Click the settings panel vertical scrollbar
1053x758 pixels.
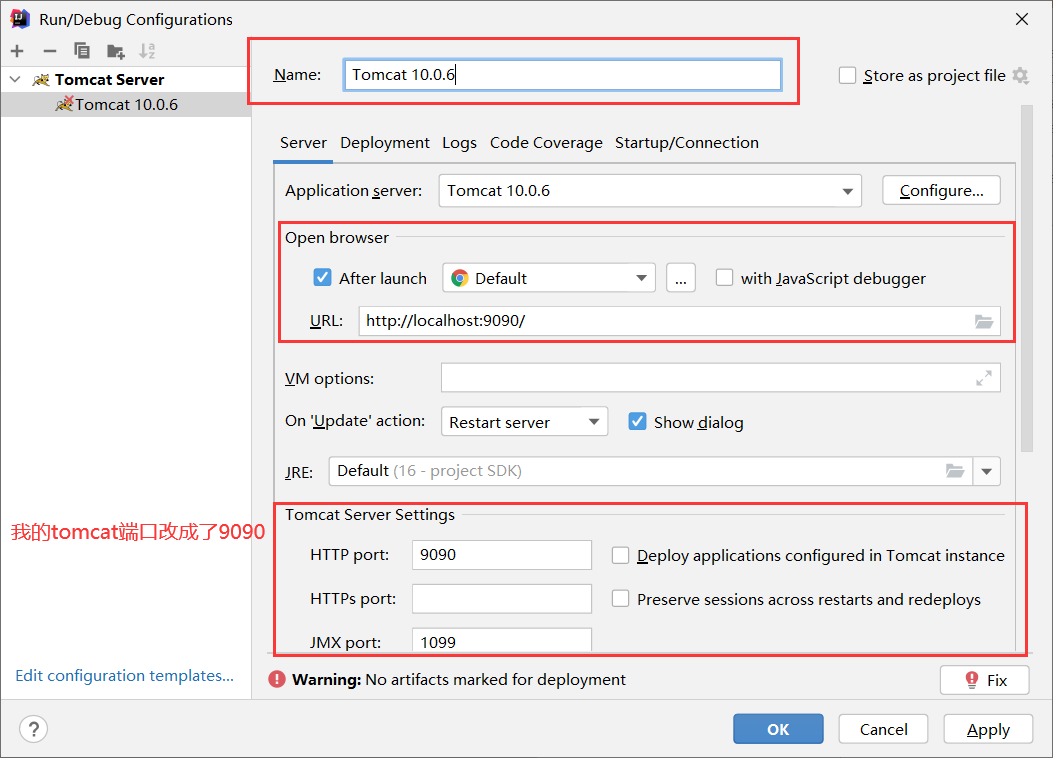point(1026,279)
